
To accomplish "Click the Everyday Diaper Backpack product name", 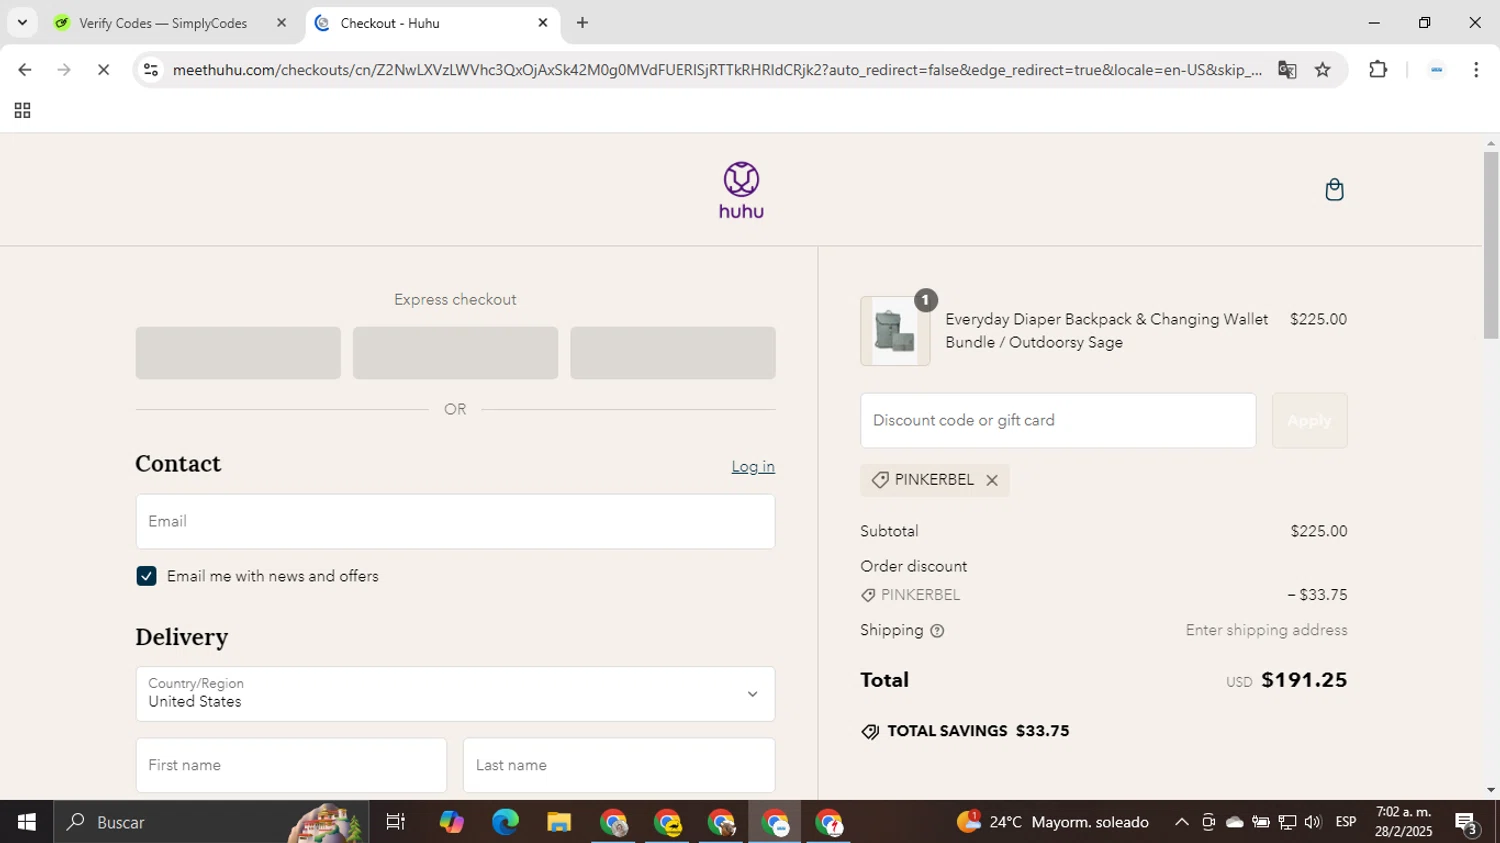I will coord(1107,331).
